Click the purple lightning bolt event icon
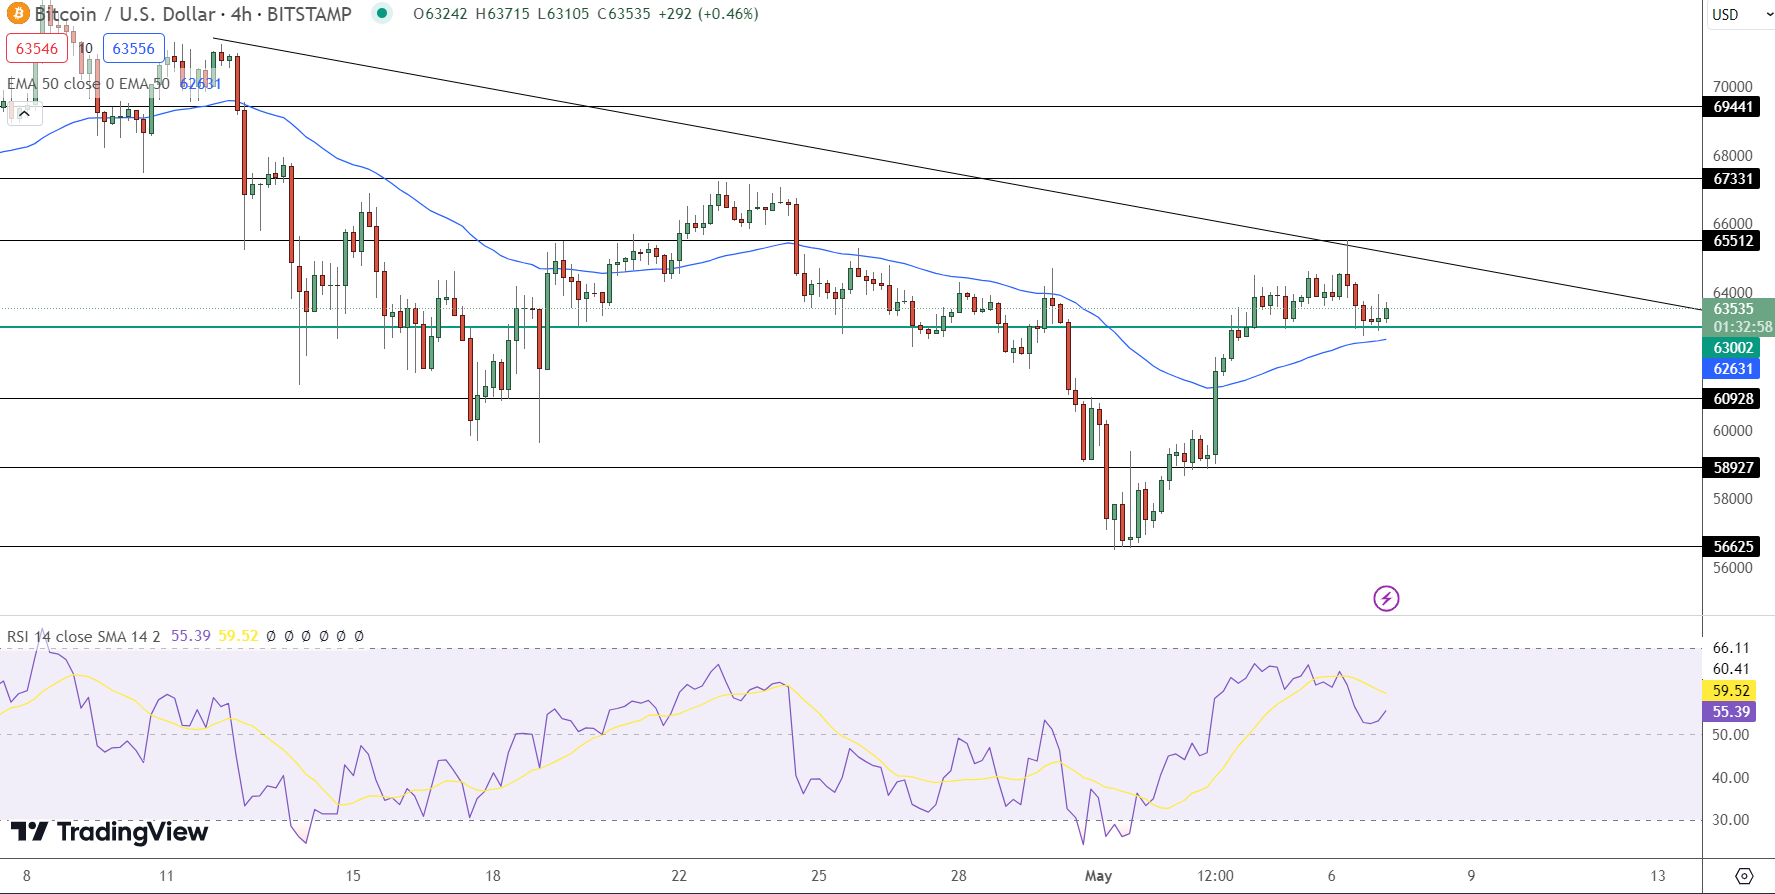The width and height of the screenshot is (1775, 894). 1386,599
